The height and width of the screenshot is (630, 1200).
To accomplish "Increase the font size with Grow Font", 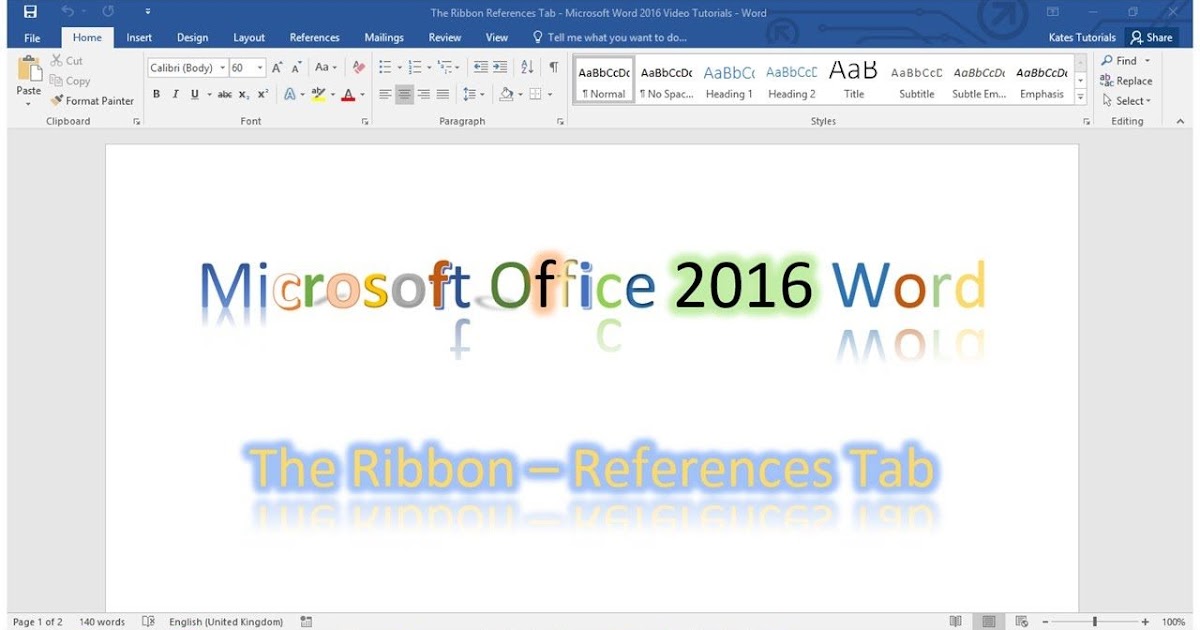I will [278, 68].
